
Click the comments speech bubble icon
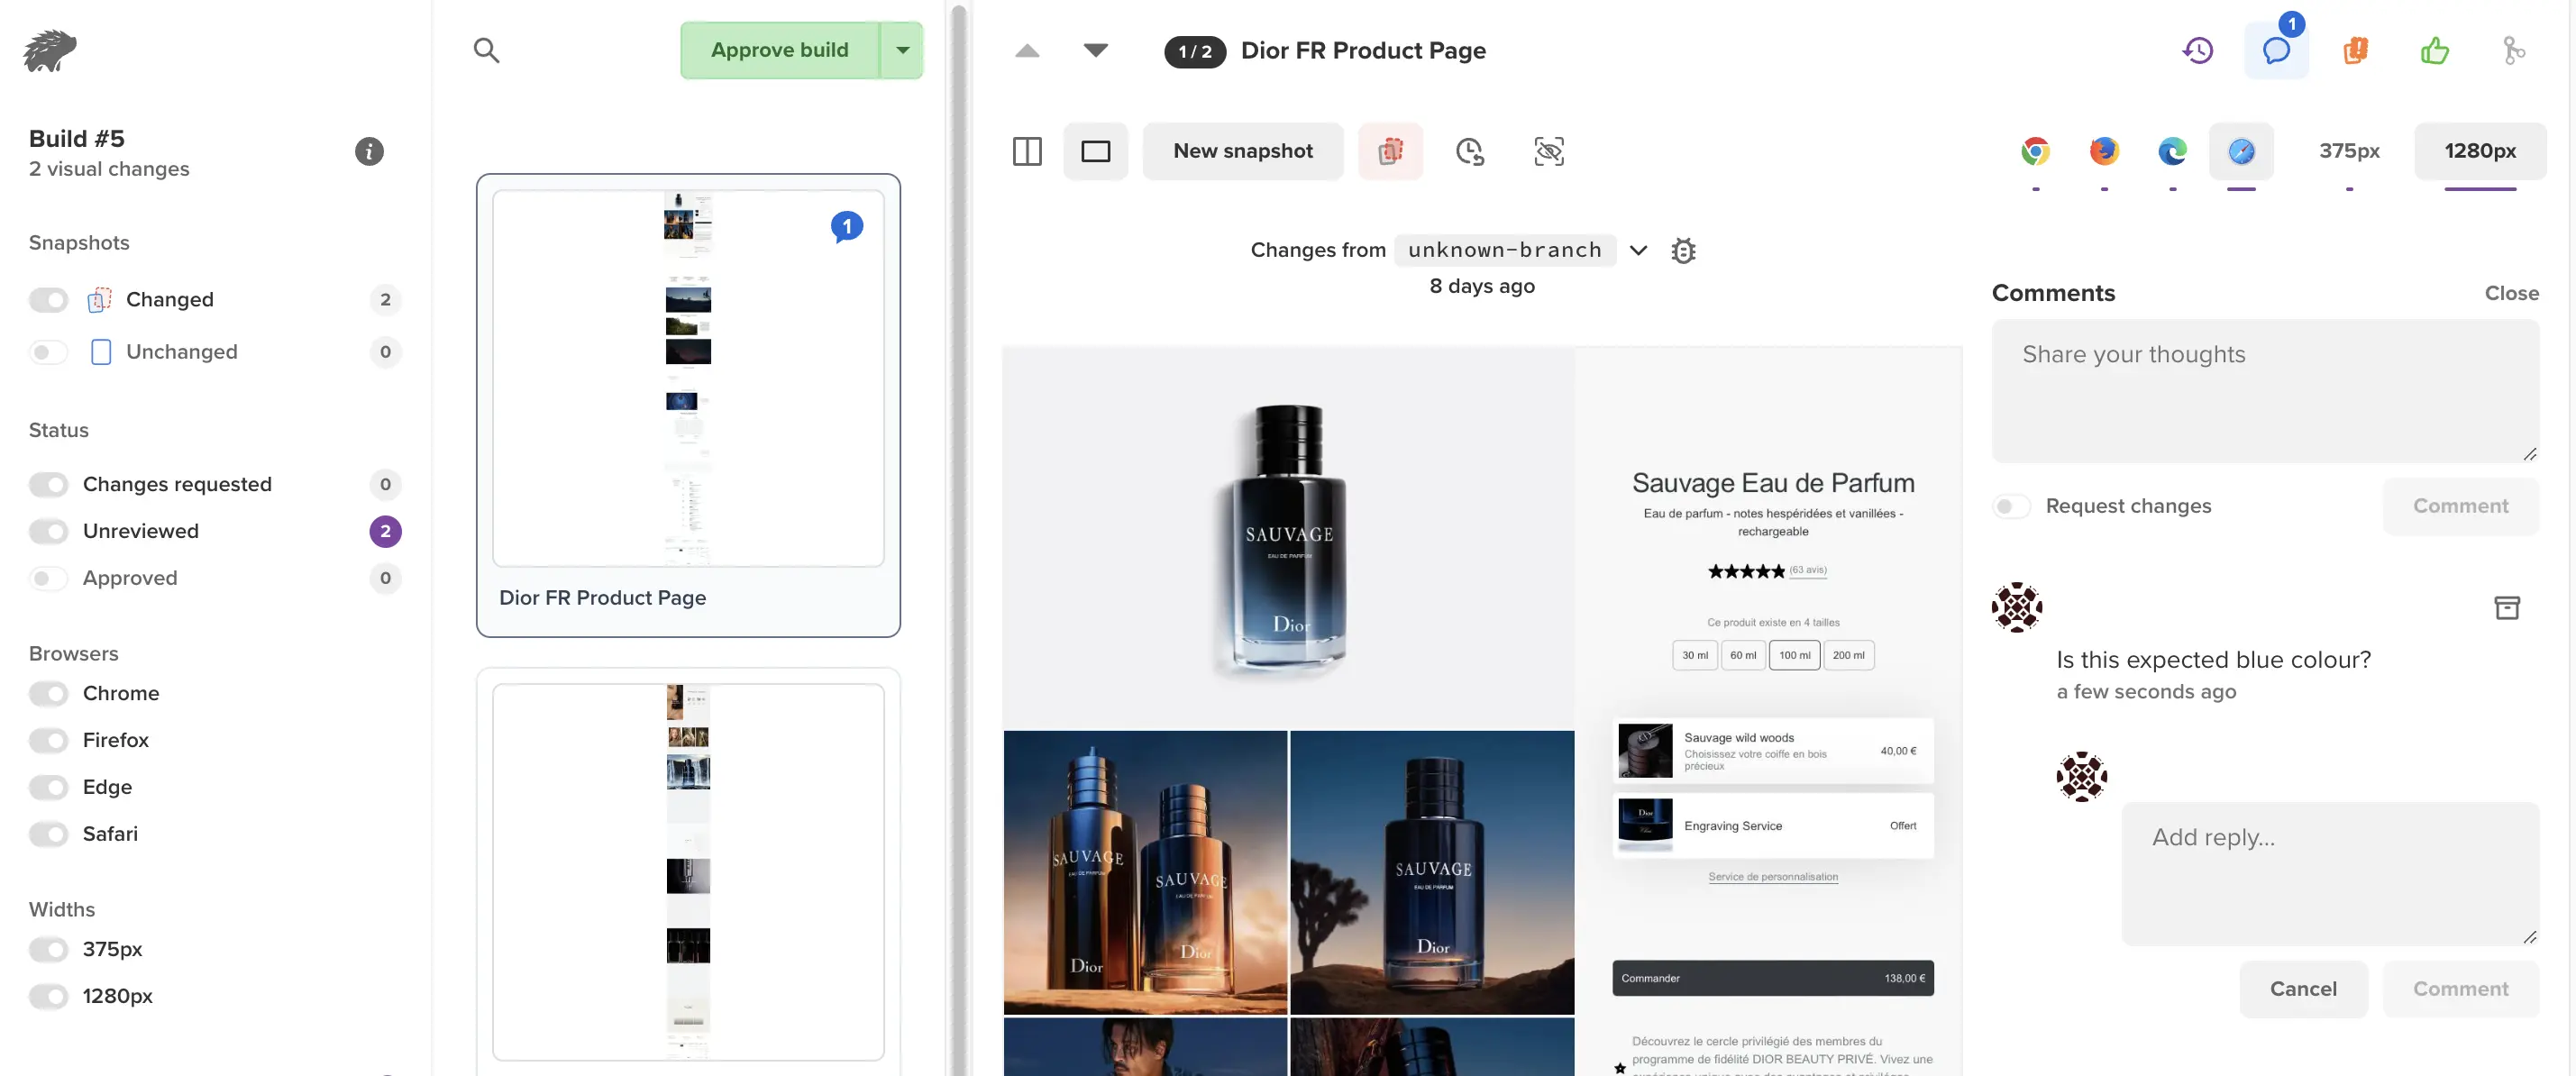[2275, 50]
